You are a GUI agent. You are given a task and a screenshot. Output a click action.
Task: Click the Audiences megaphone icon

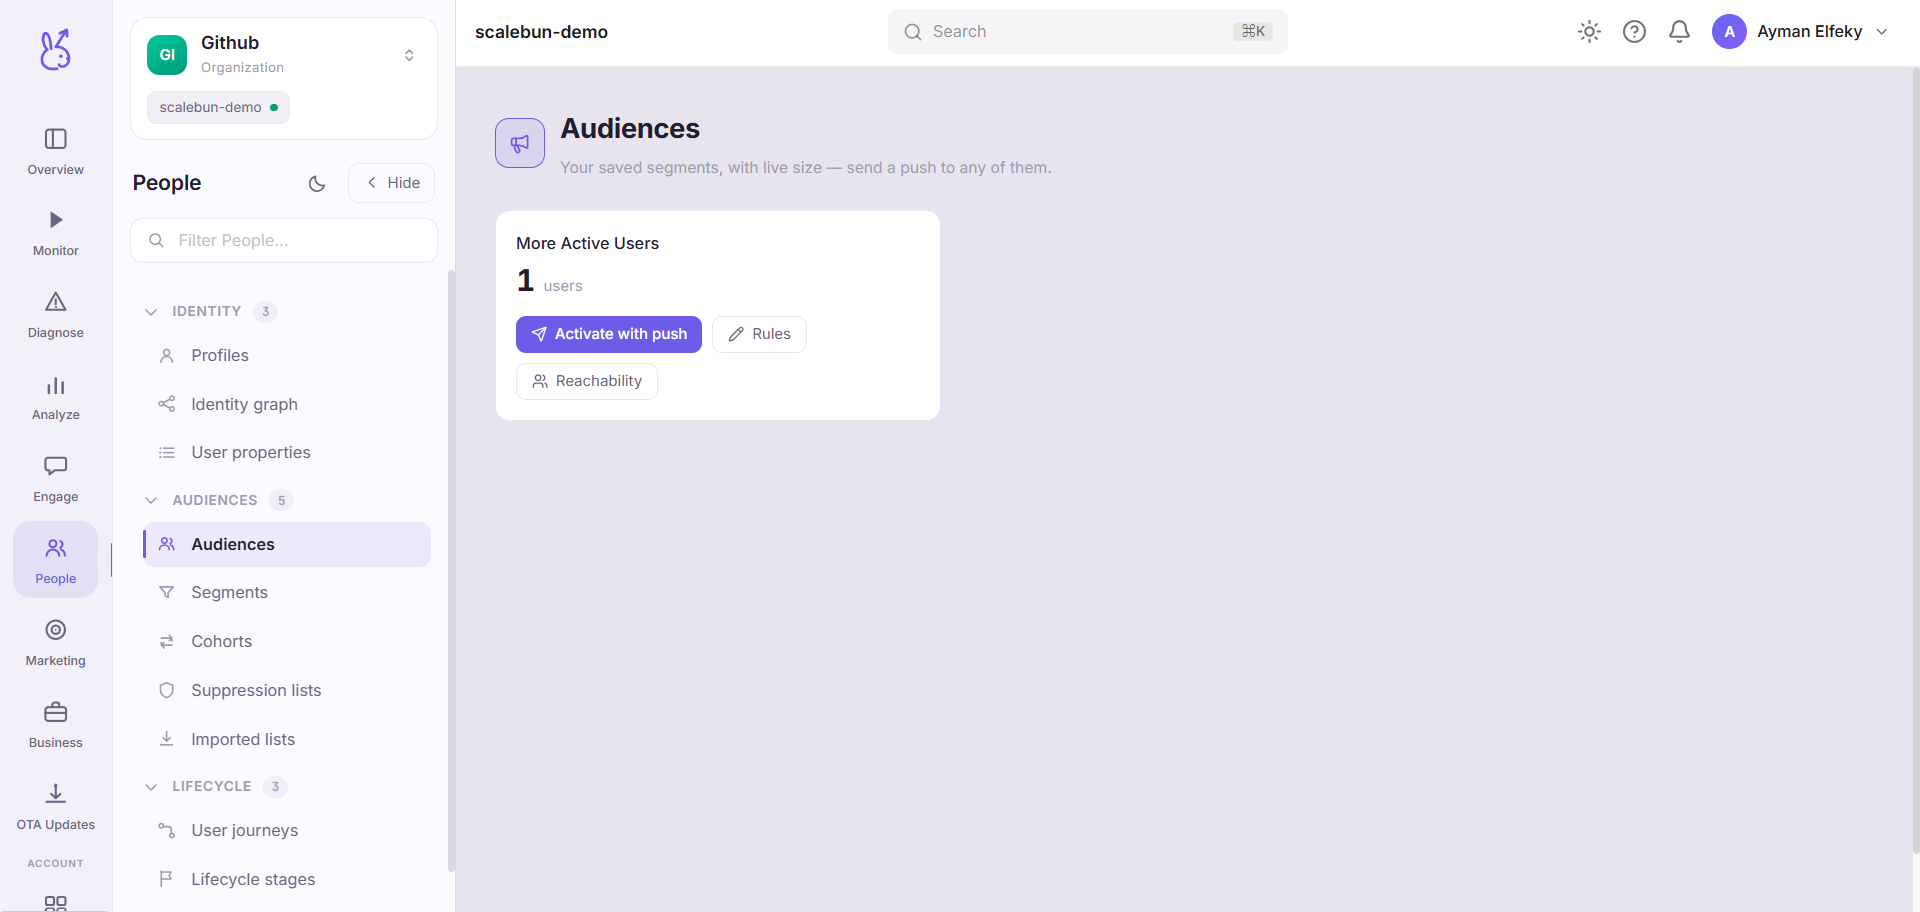point(520,143)
